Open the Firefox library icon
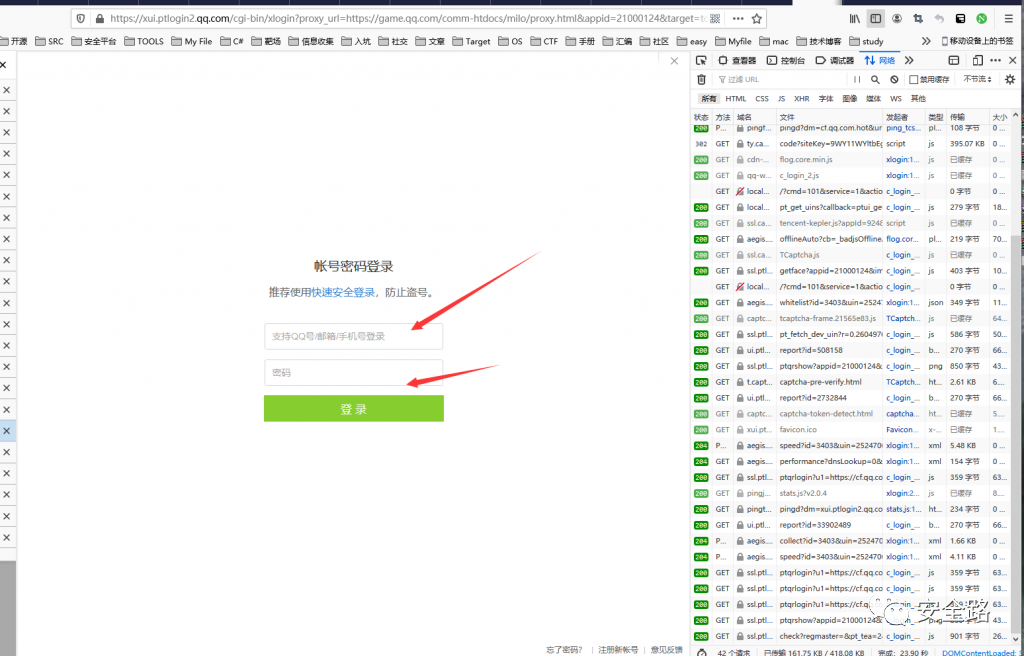The image size is (1024, 656). (854, 19)
